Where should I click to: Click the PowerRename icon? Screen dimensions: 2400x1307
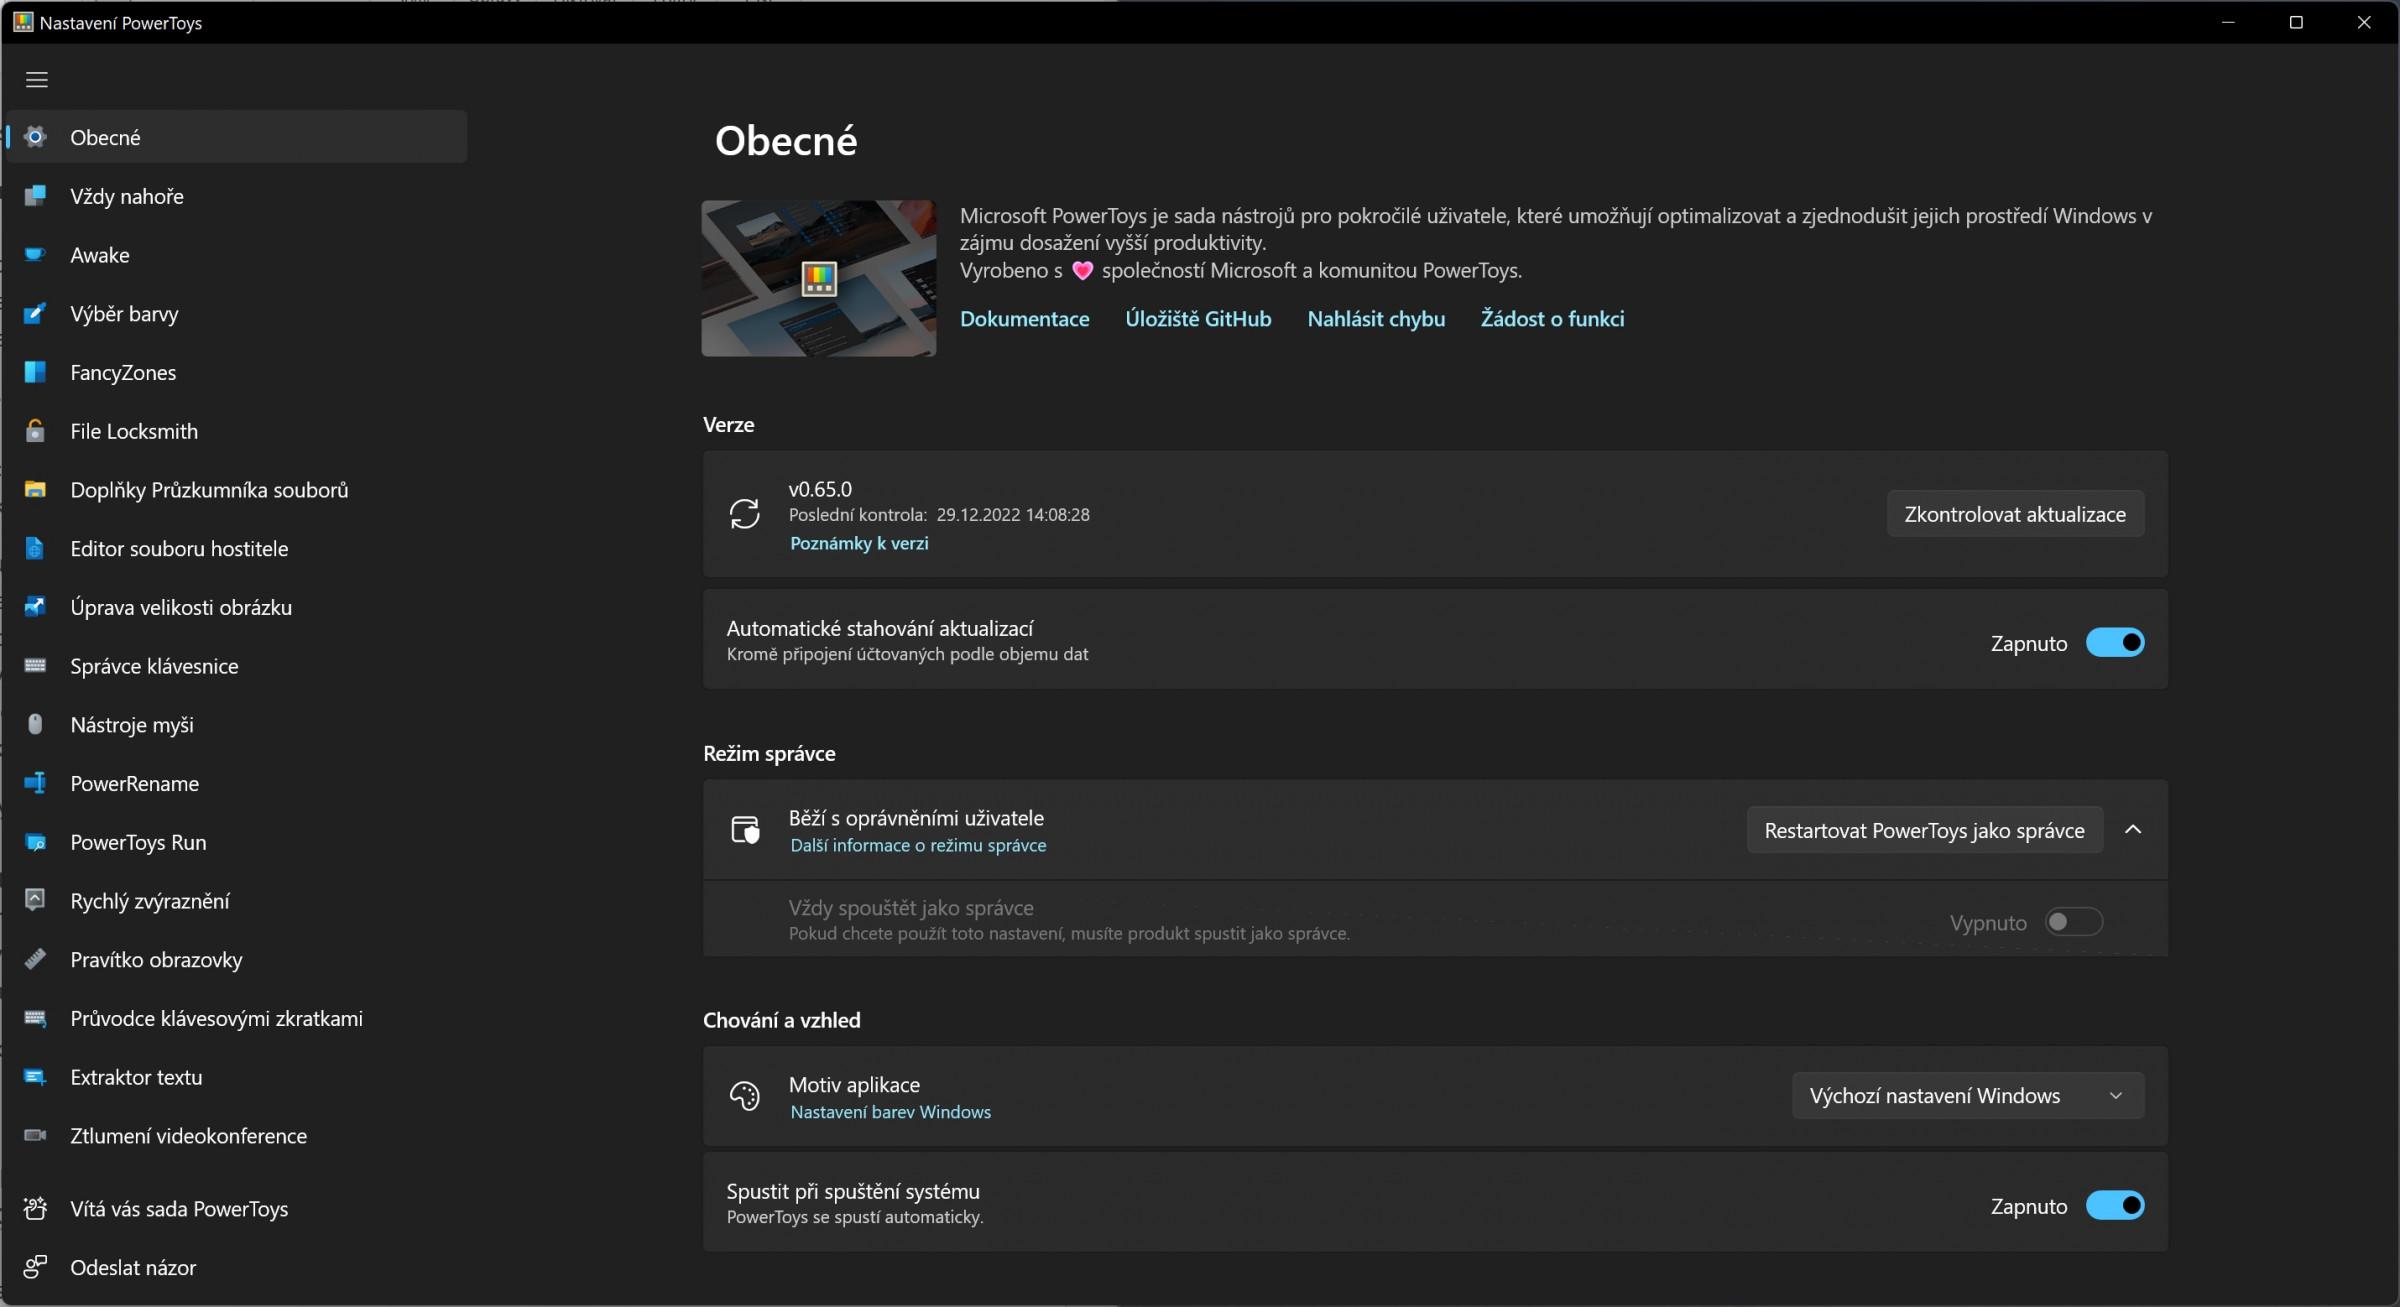click(x=35, y=783)
